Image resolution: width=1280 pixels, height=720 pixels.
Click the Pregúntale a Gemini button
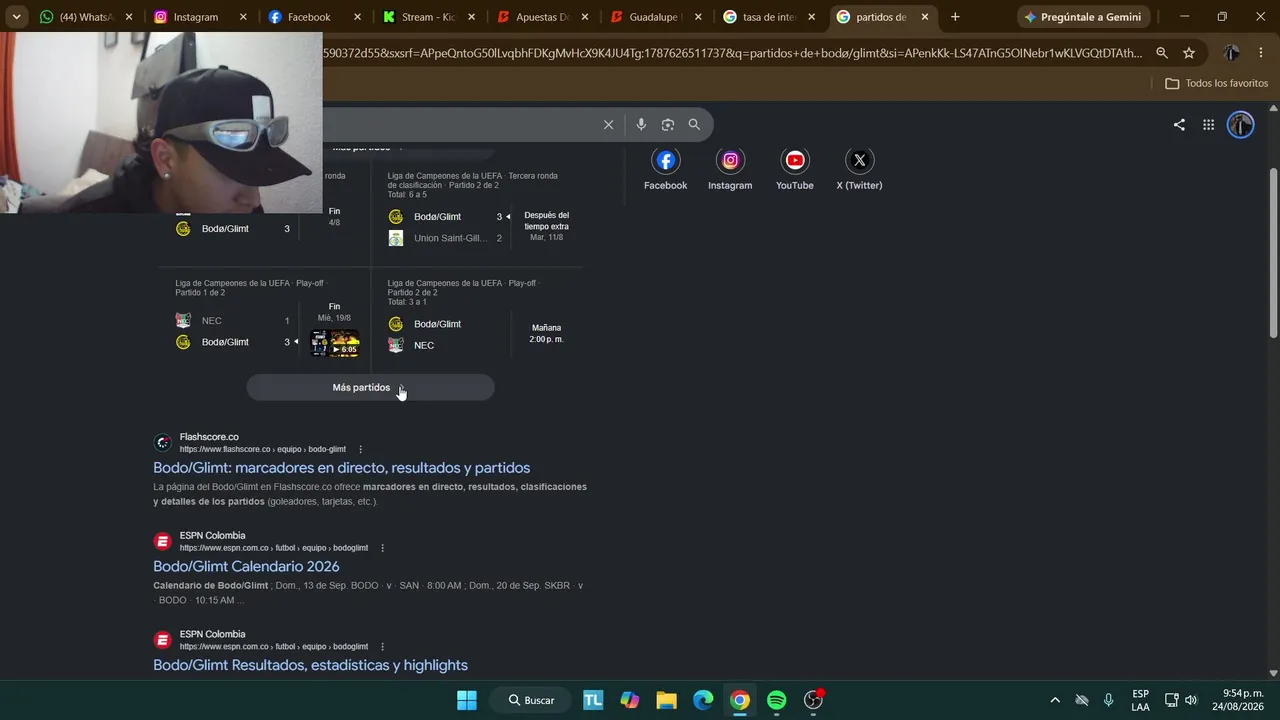(x=1084, y=17)
